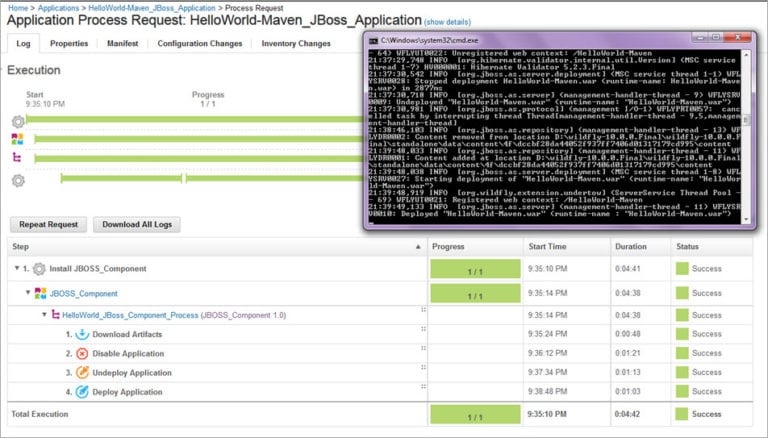Click gear icon beside Install JBOSS_Component step
This screenshot has height=438, width=768.
(x=39, y=269)
